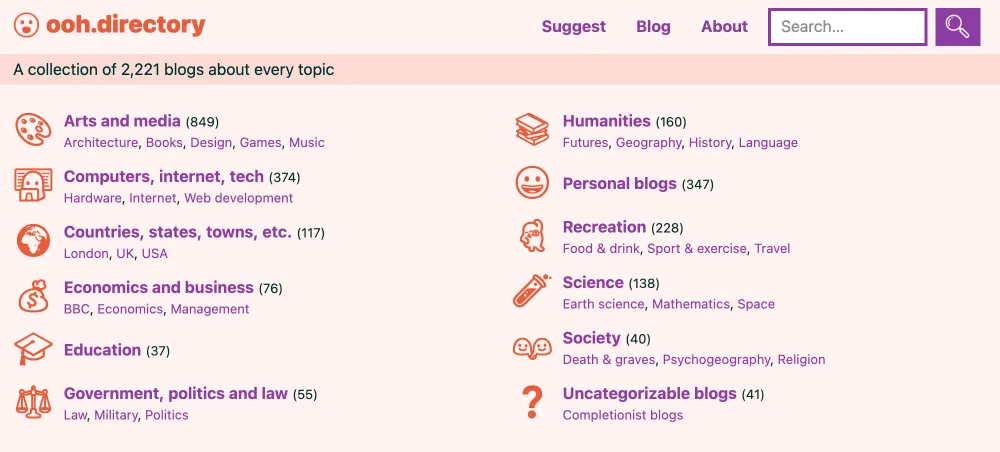Open the Web development subcategory
The width and height of the screenshot is (1000, 452).
239,198
